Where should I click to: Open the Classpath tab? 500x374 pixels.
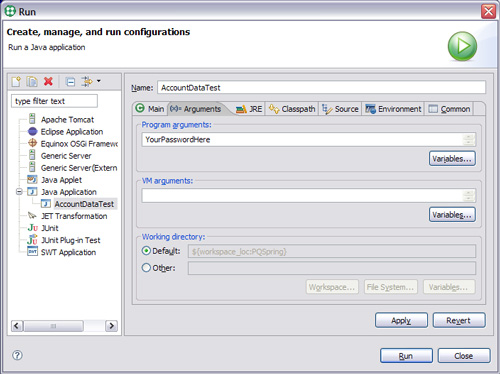pos(292,109)
